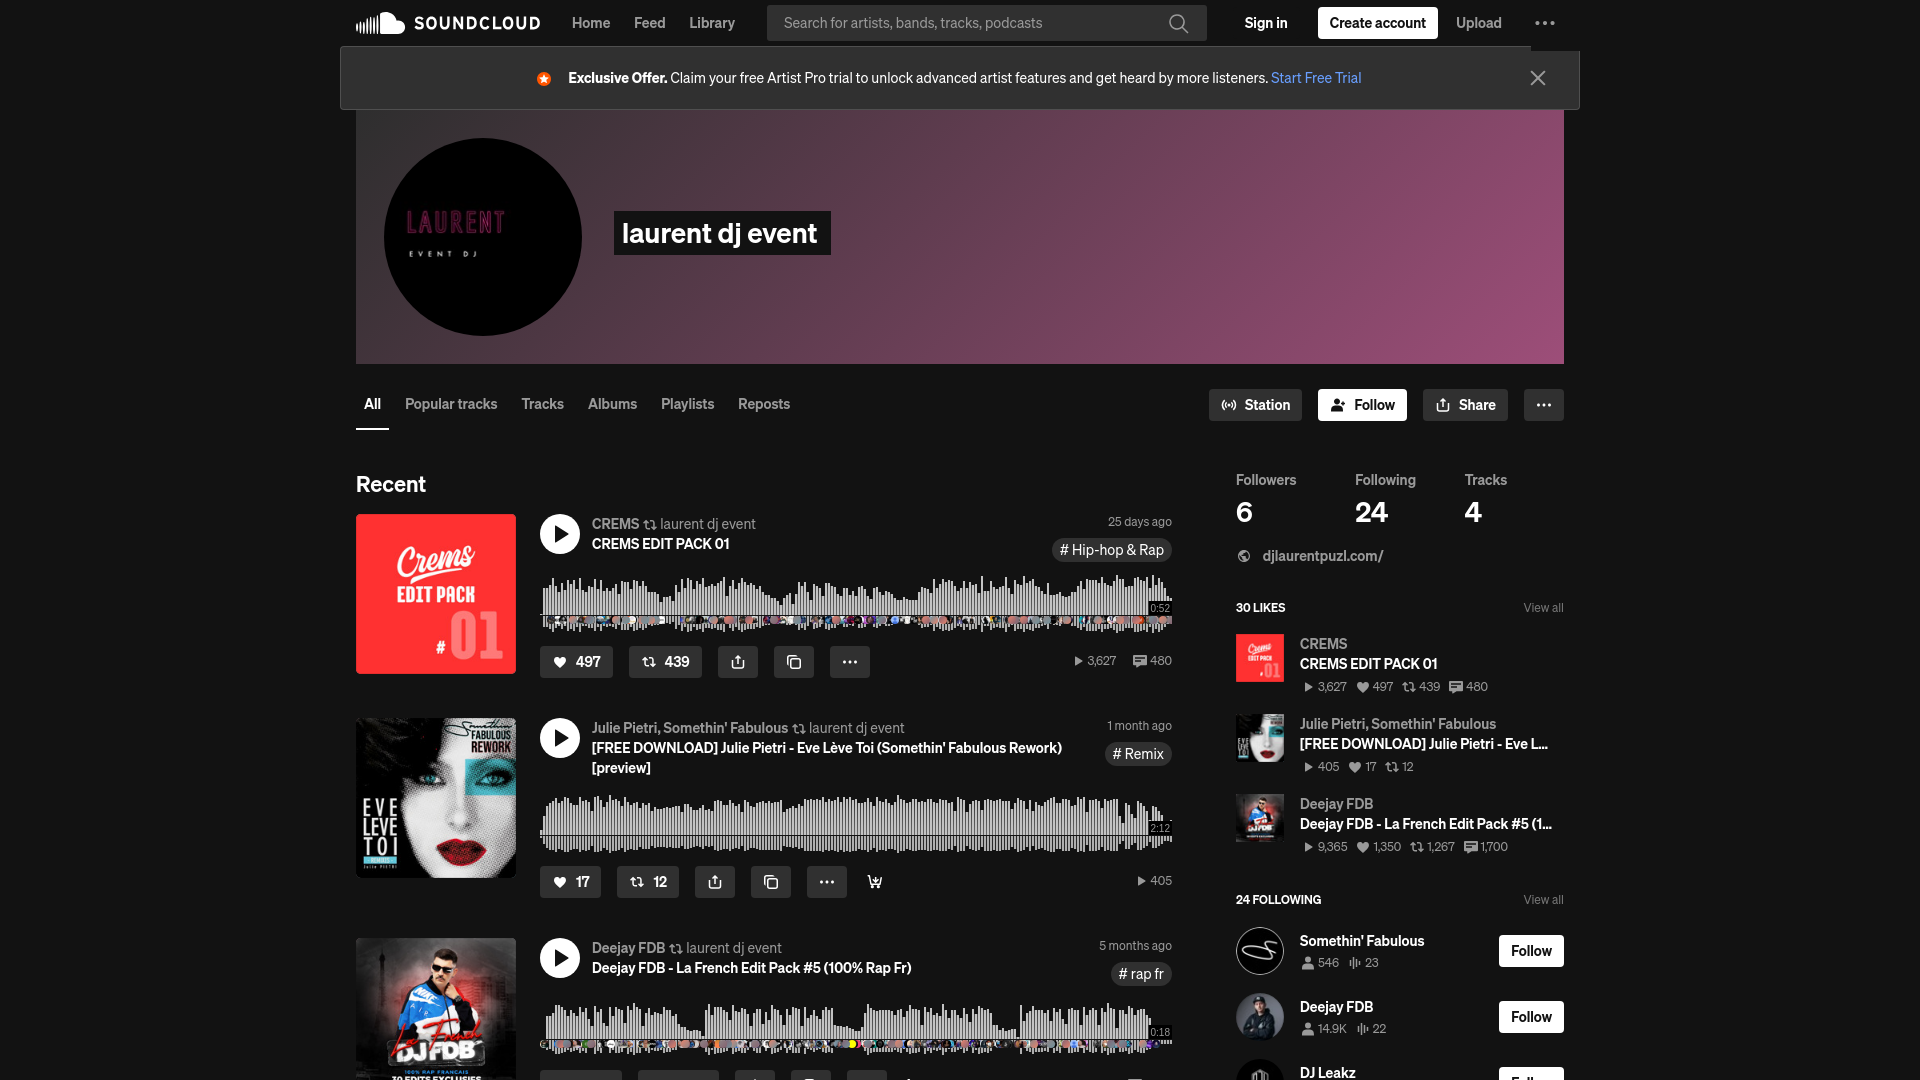Screen dimensions: 1920x1080
Task: Share the CREMS EDIT PACK 01 track
Action: [738, 662]
